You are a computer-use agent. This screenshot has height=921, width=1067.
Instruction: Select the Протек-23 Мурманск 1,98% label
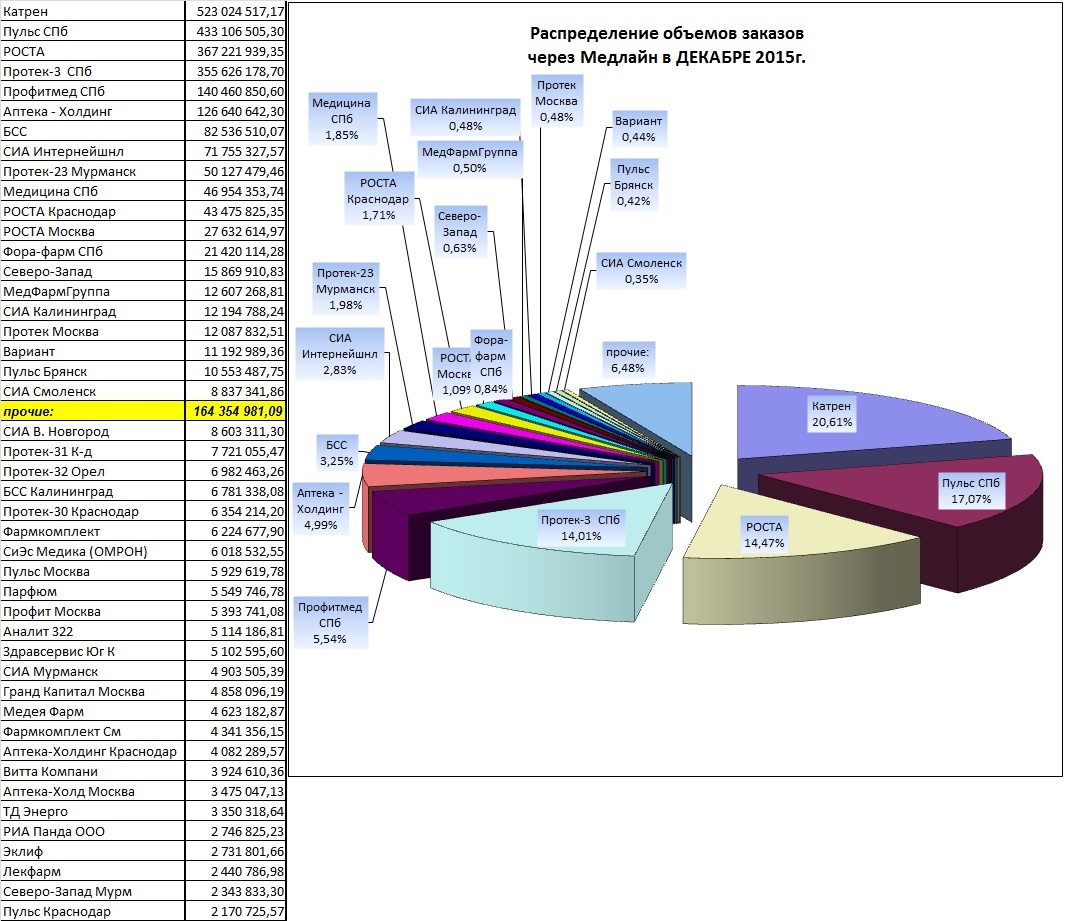coord(346,289)
